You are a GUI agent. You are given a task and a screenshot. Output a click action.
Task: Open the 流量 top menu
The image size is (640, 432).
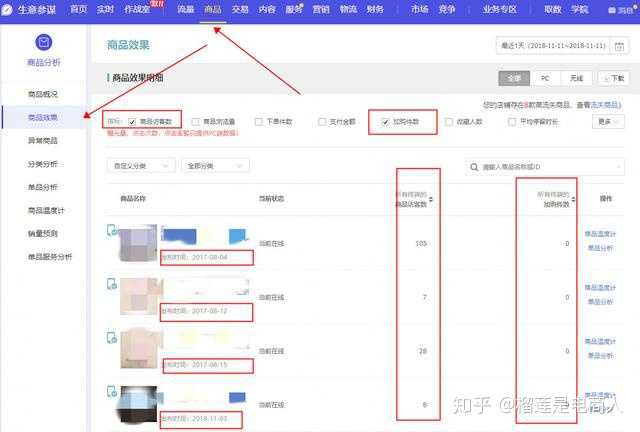pos(186,9)
